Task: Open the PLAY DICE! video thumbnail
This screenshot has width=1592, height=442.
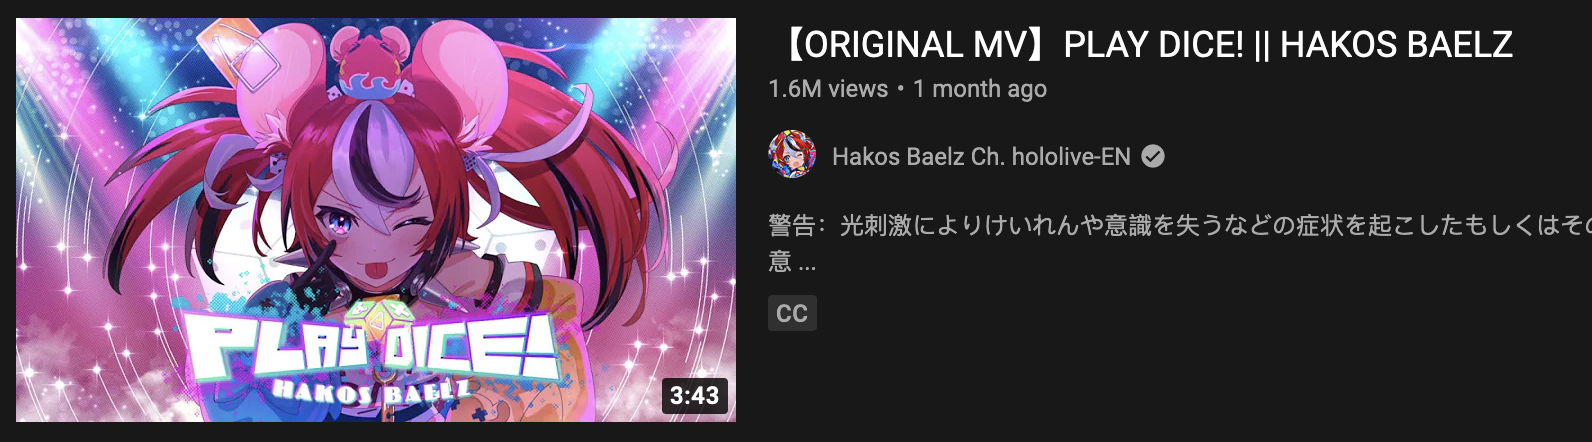Action: 376,219
